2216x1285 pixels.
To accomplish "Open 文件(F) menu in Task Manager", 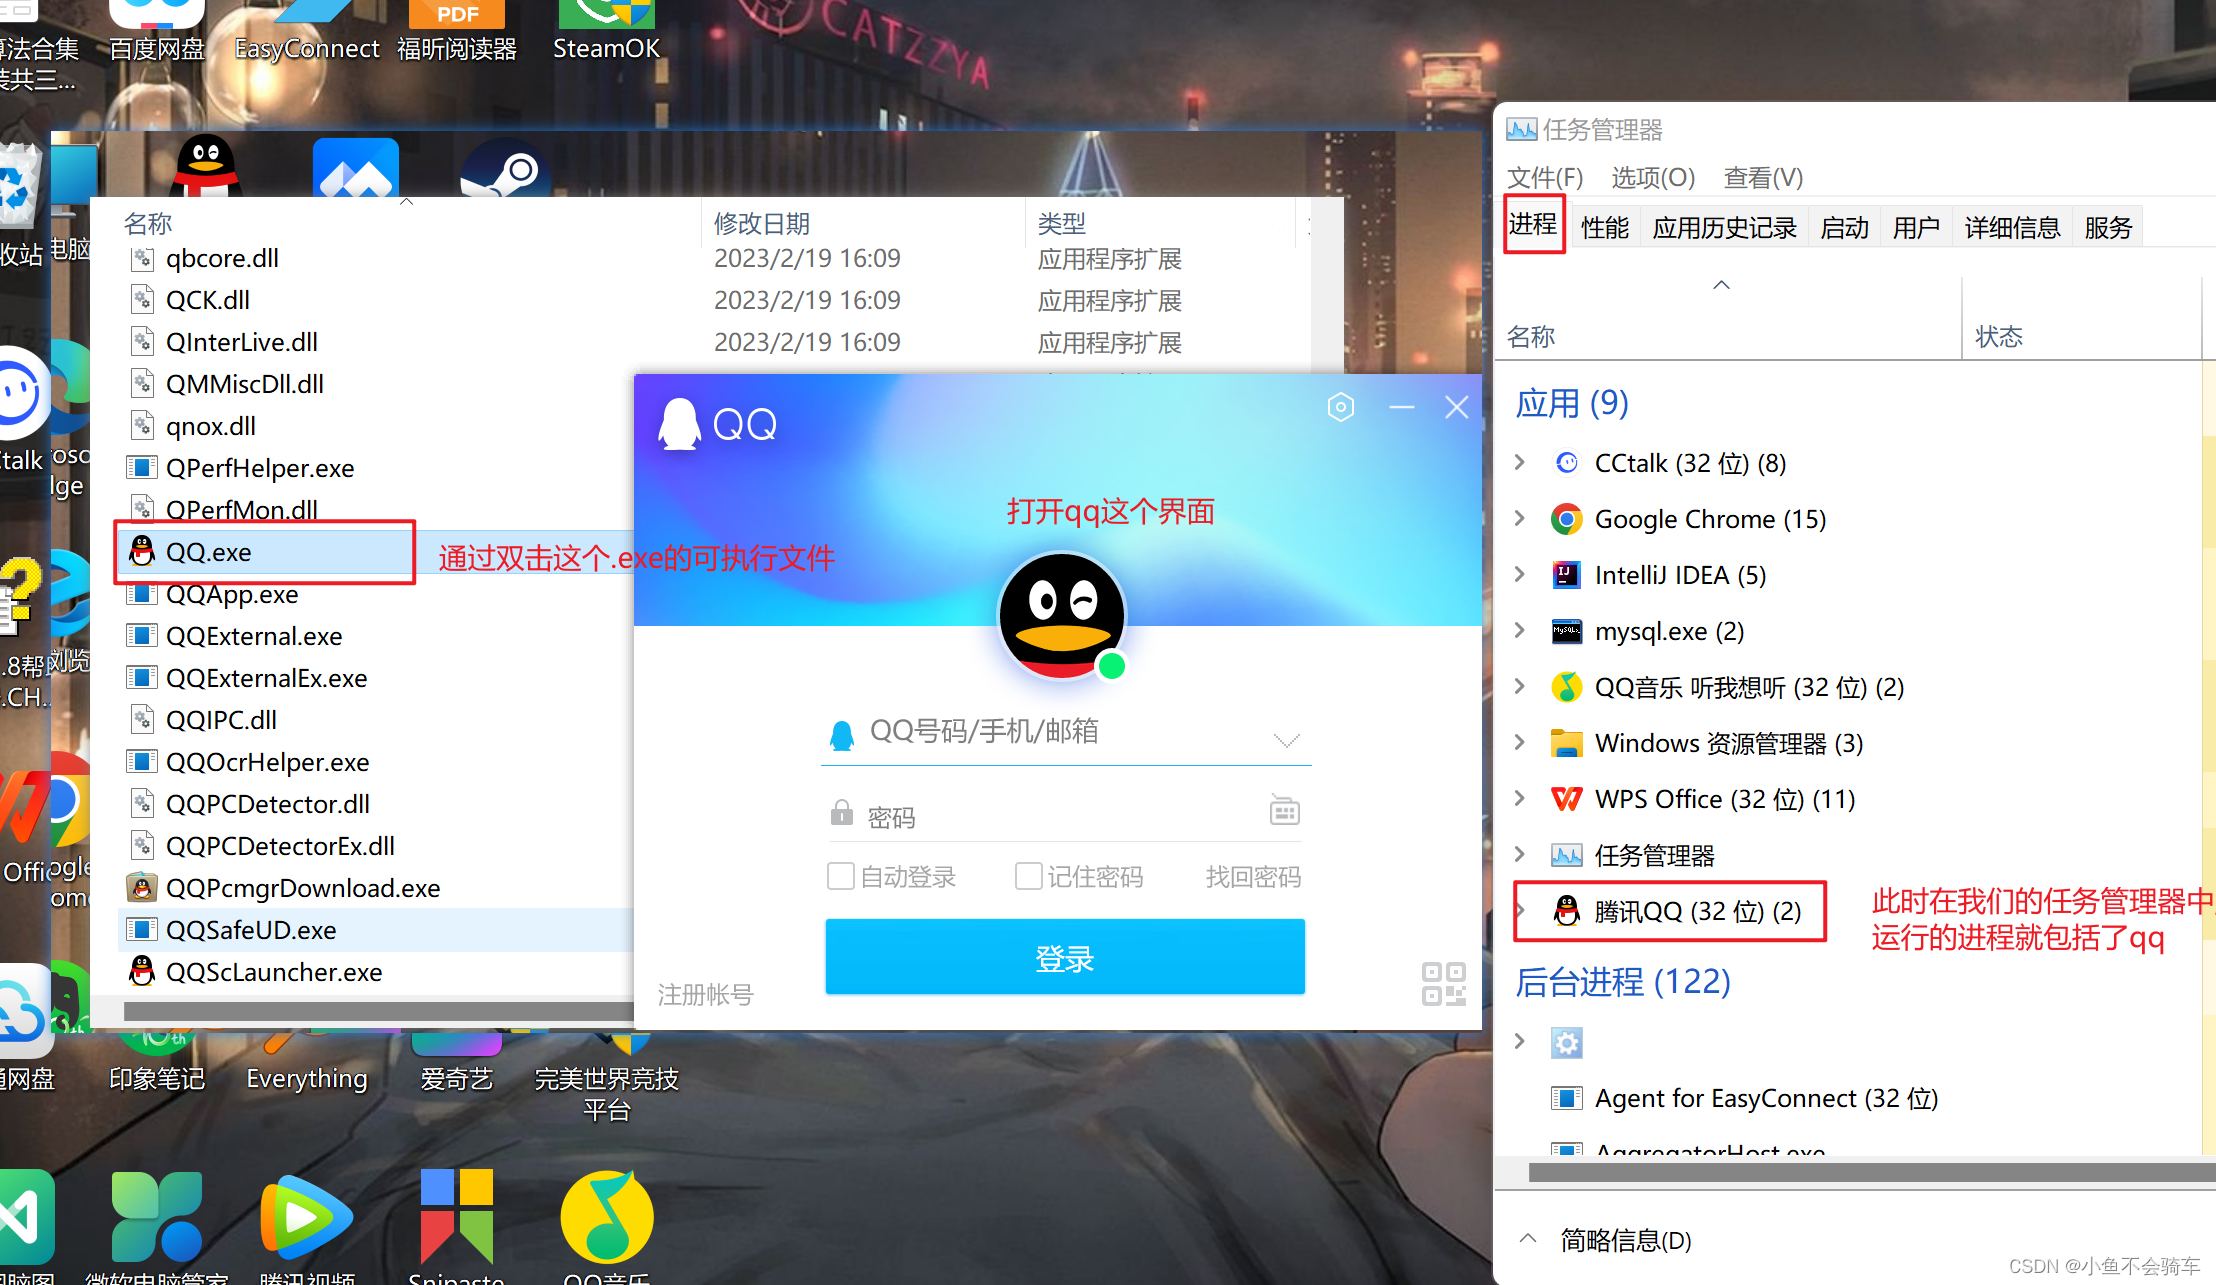I will pos(1545,178).
